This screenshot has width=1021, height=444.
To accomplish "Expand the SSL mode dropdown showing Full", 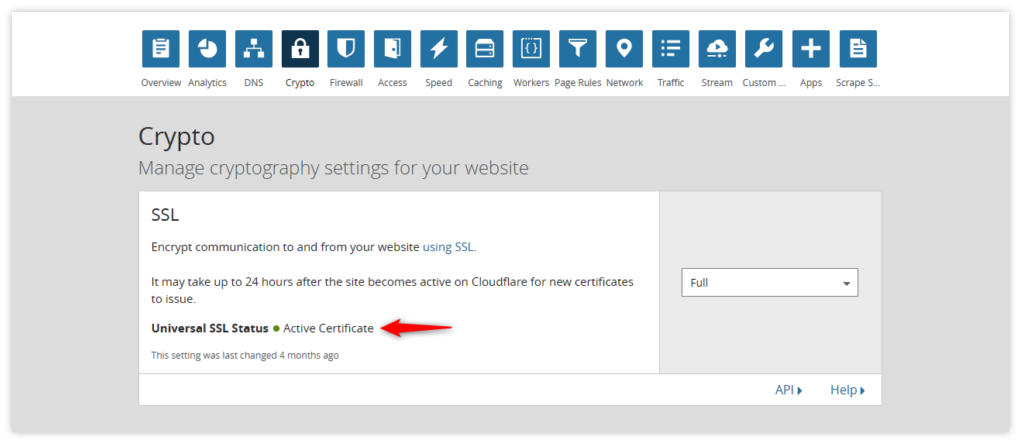I will 770,283.
